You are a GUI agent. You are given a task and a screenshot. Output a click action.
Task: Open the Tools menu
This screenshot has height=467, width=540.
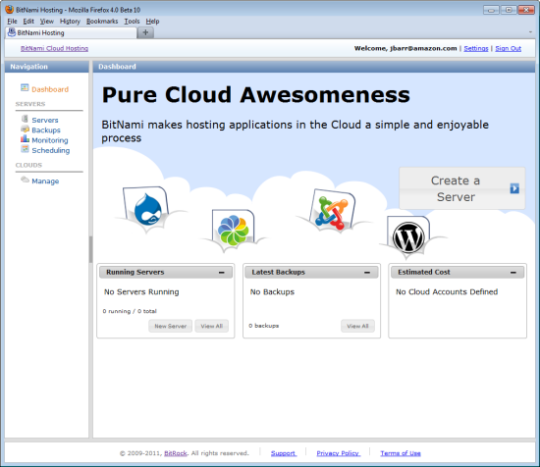point(132,21)
